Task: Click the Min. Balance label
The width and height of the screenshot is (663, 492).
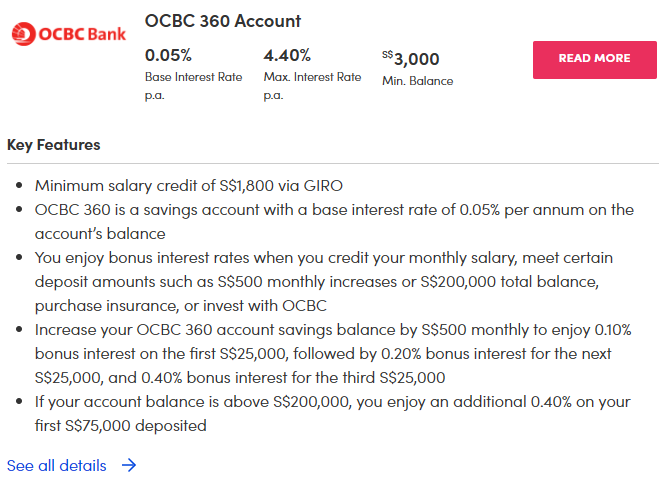Action: click(417, 81)
